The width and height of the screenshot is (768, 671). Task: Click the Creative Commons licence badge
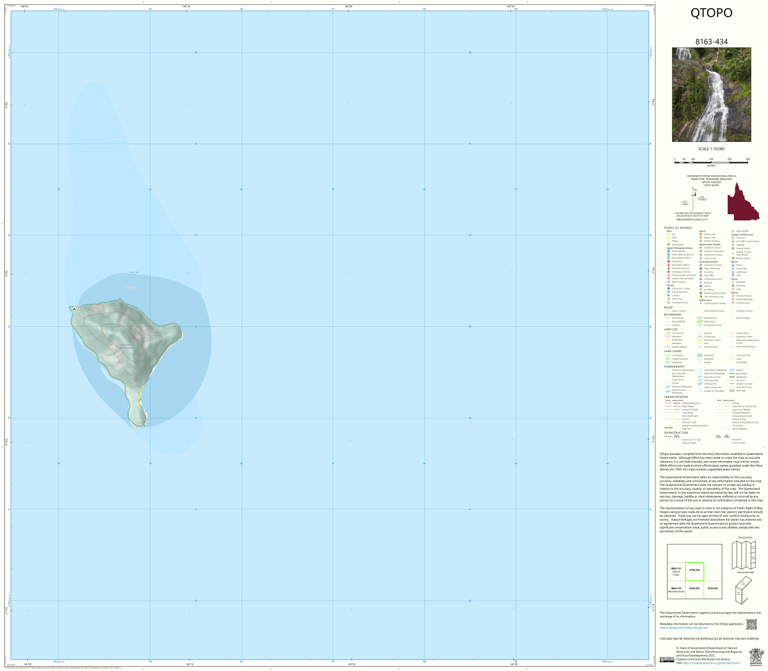[x=667, y=660]
